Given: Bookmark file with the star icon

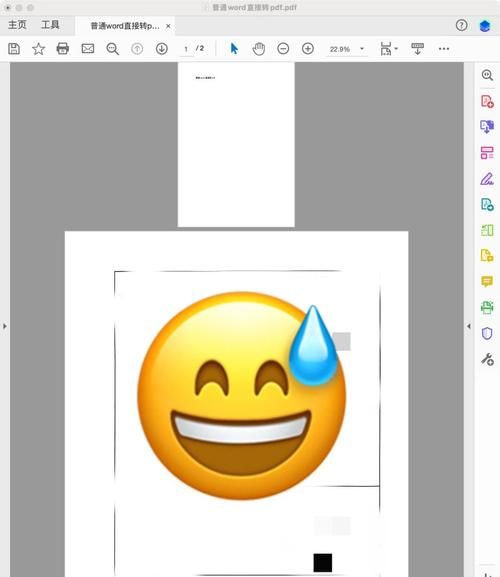Looking at the screenshot, I should (x=38, y=49).
